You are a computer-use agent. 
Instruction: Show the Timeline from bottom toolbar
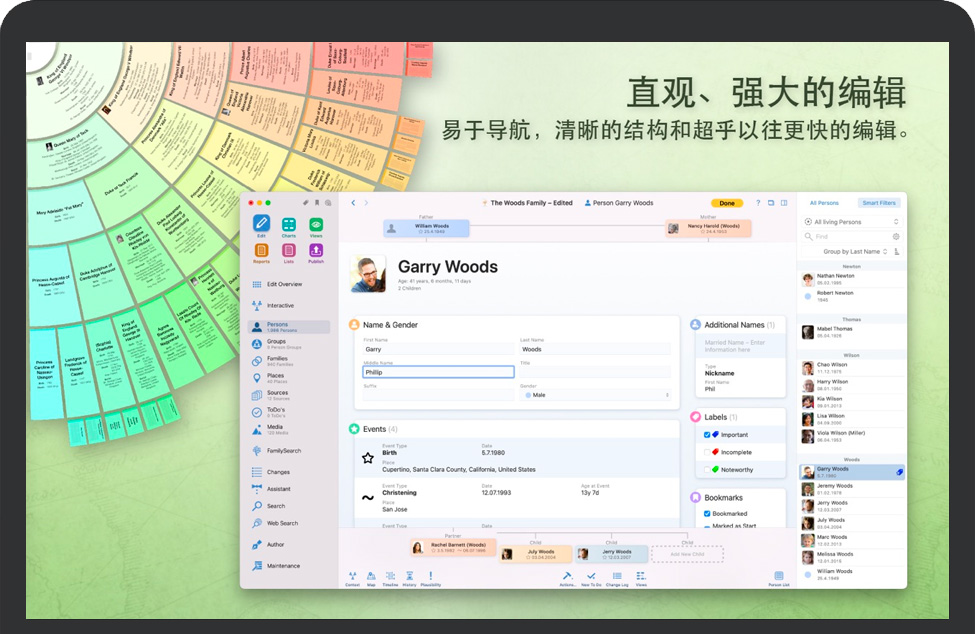pos(390,577)
